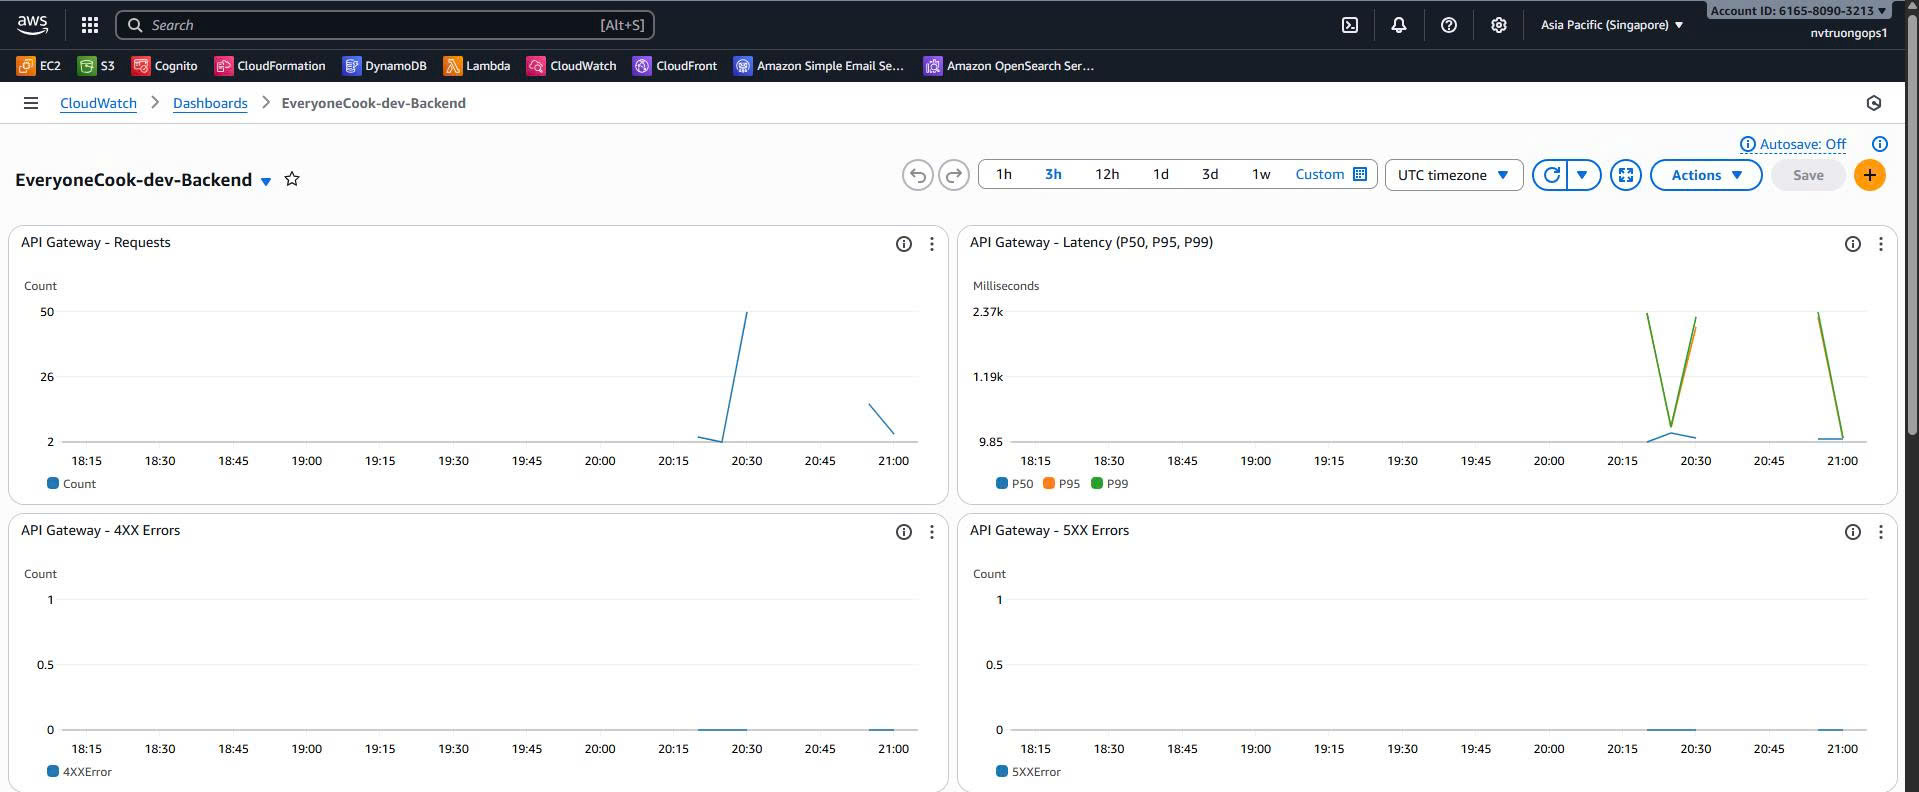
Task: Open the Actions dropdown
Action: (x=1706, y=175)
